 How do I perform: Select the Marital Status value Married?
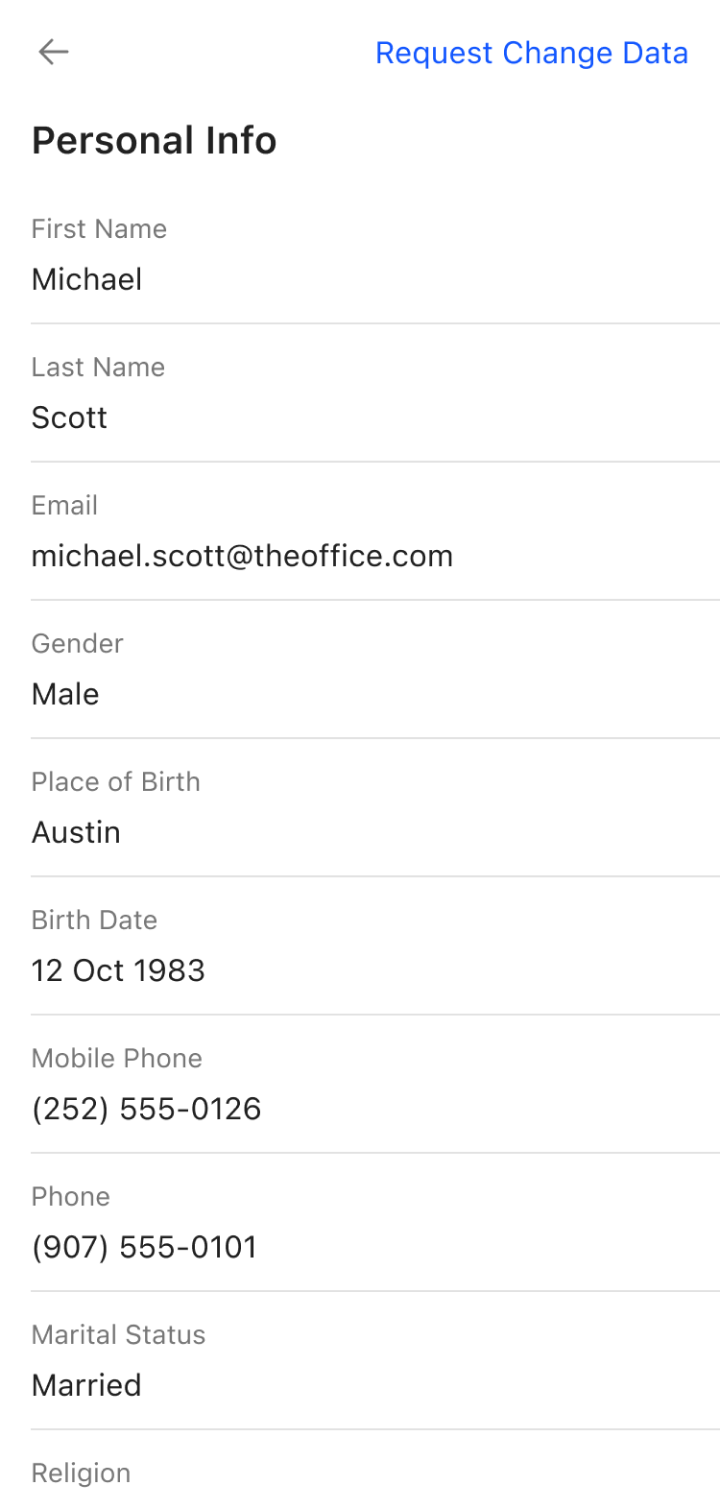coord(86,1385)
